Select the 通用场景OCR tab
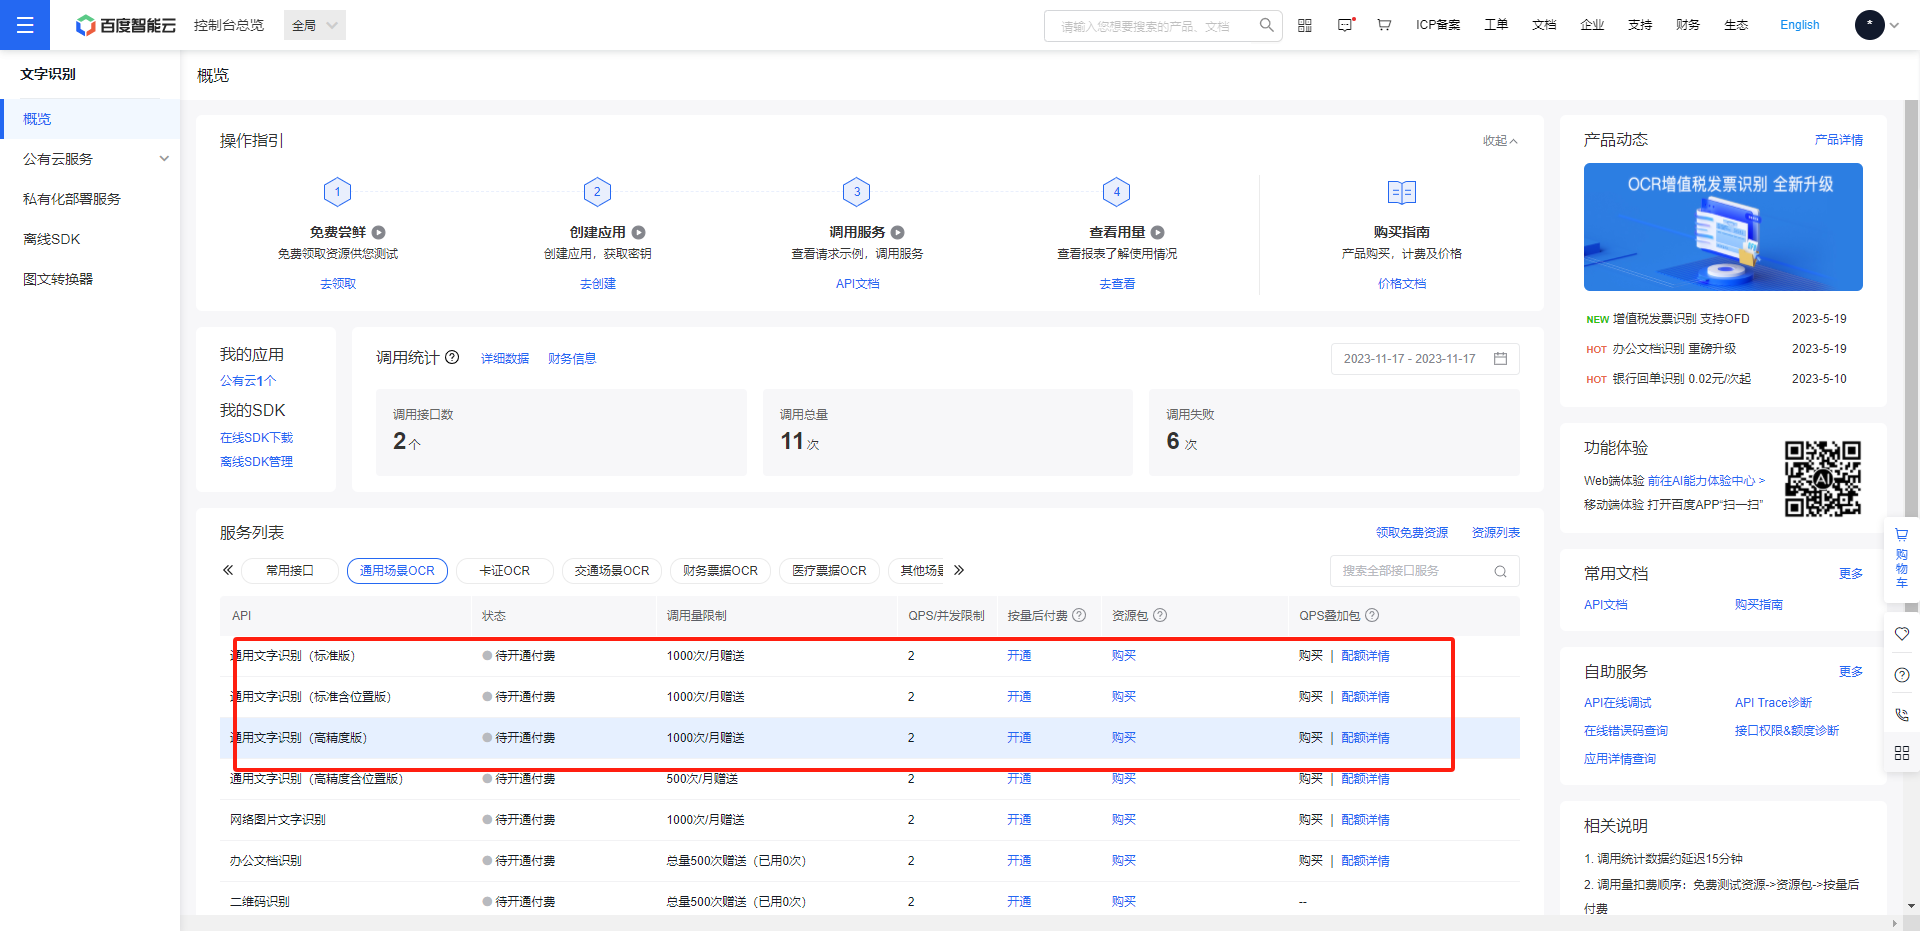Image resolution: width=1920 pixels, height=931 pixels. coord(397,571)
